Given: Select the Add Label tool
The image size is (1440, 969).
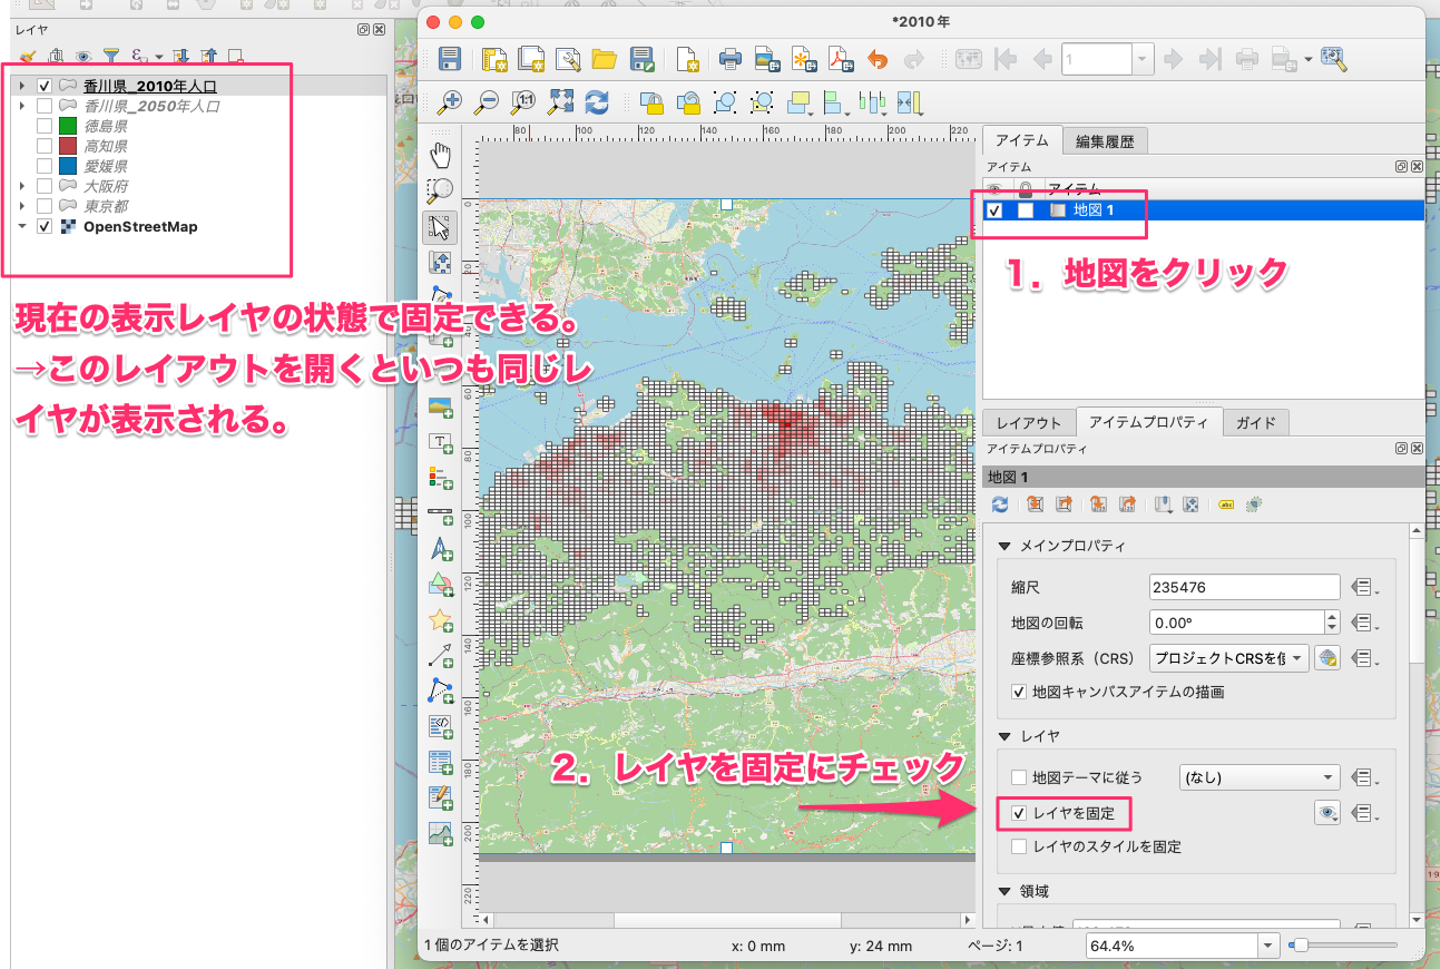Looking at the screenshot, I should click(x=440, y=443).
